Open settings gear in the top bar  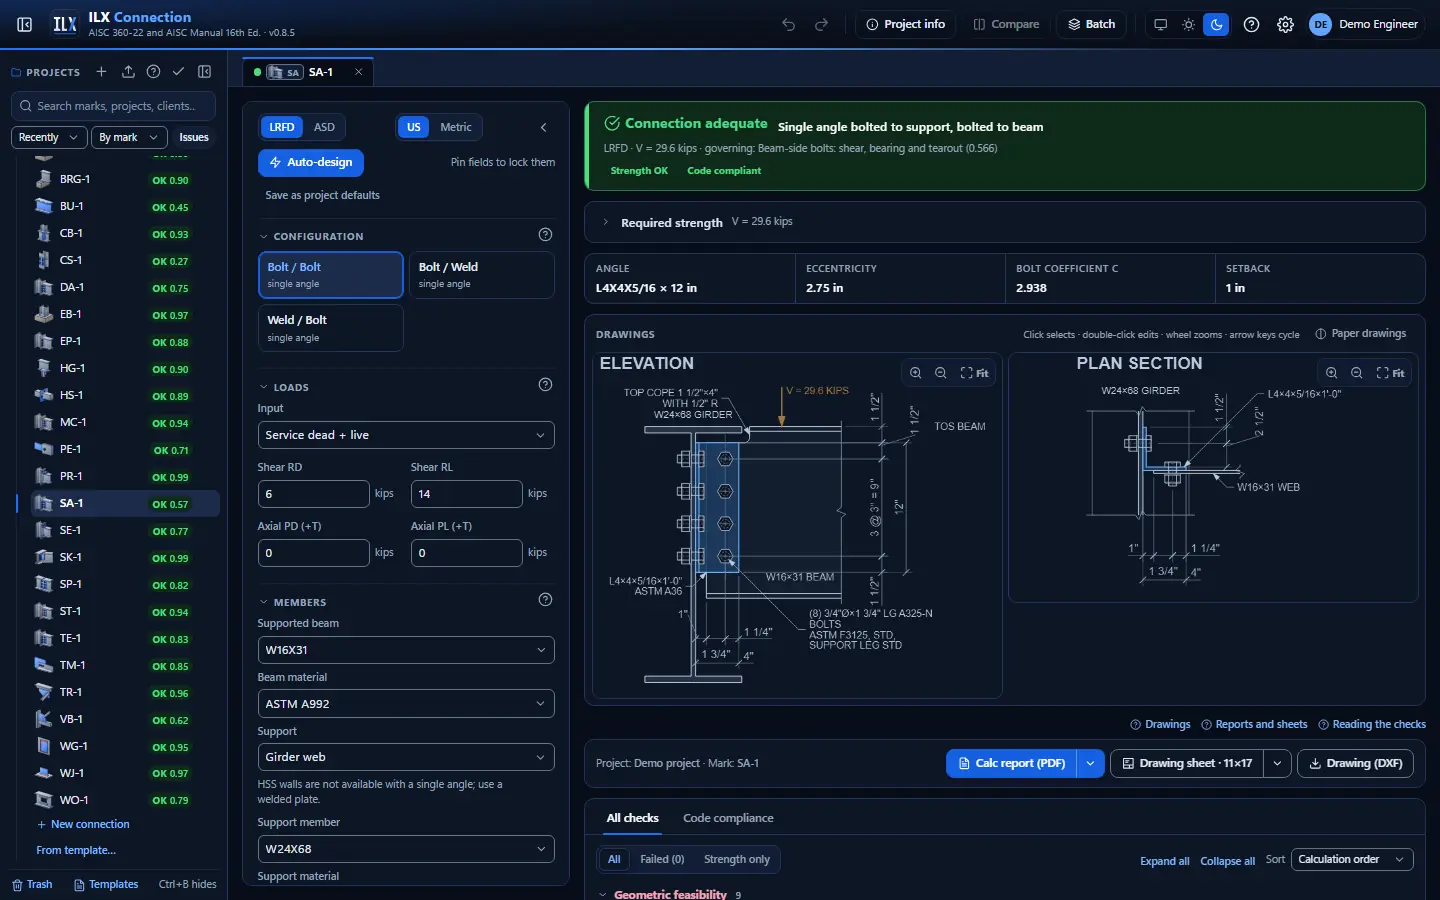tap(1286, 24)
